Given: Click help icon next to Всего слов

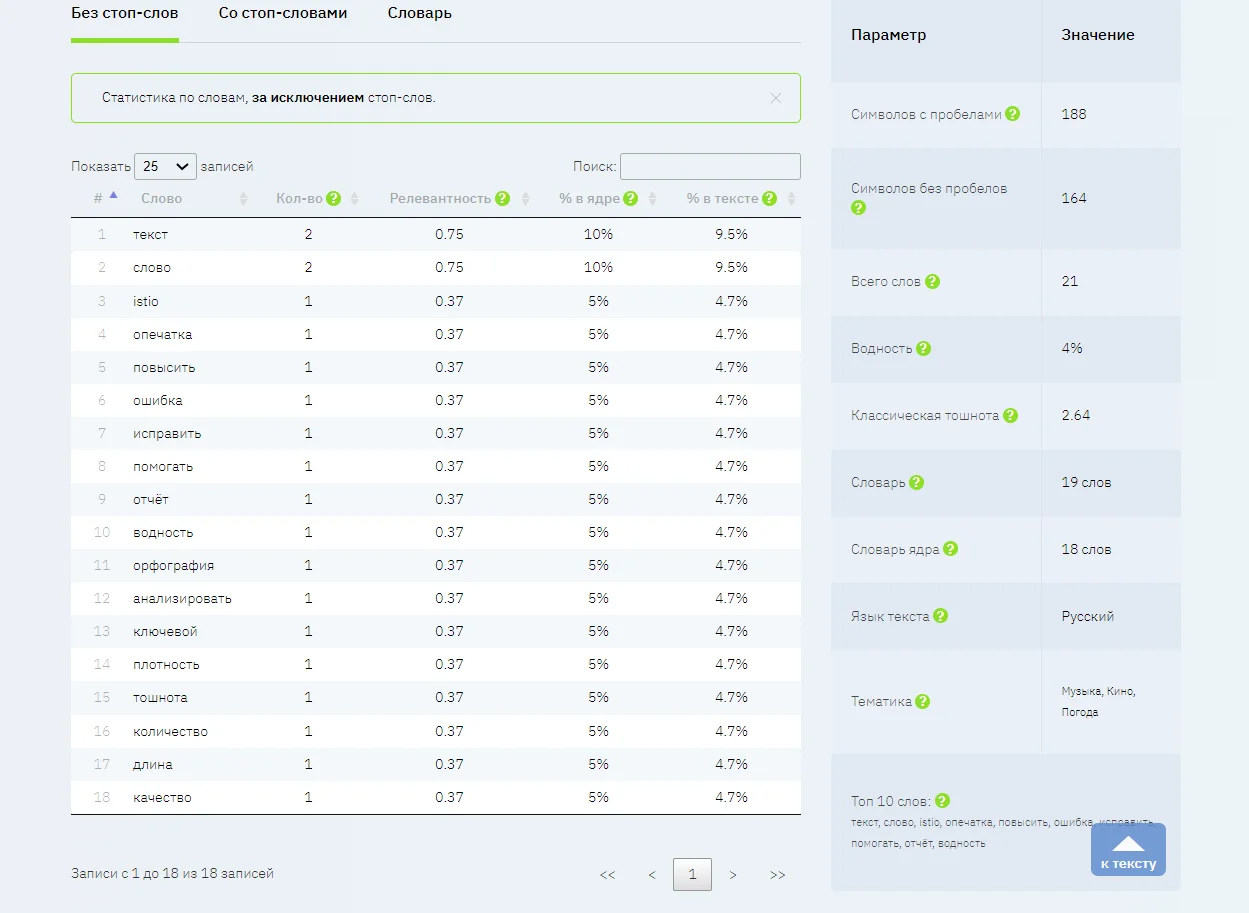Looking at the screenshot, I should click(932, 282).
